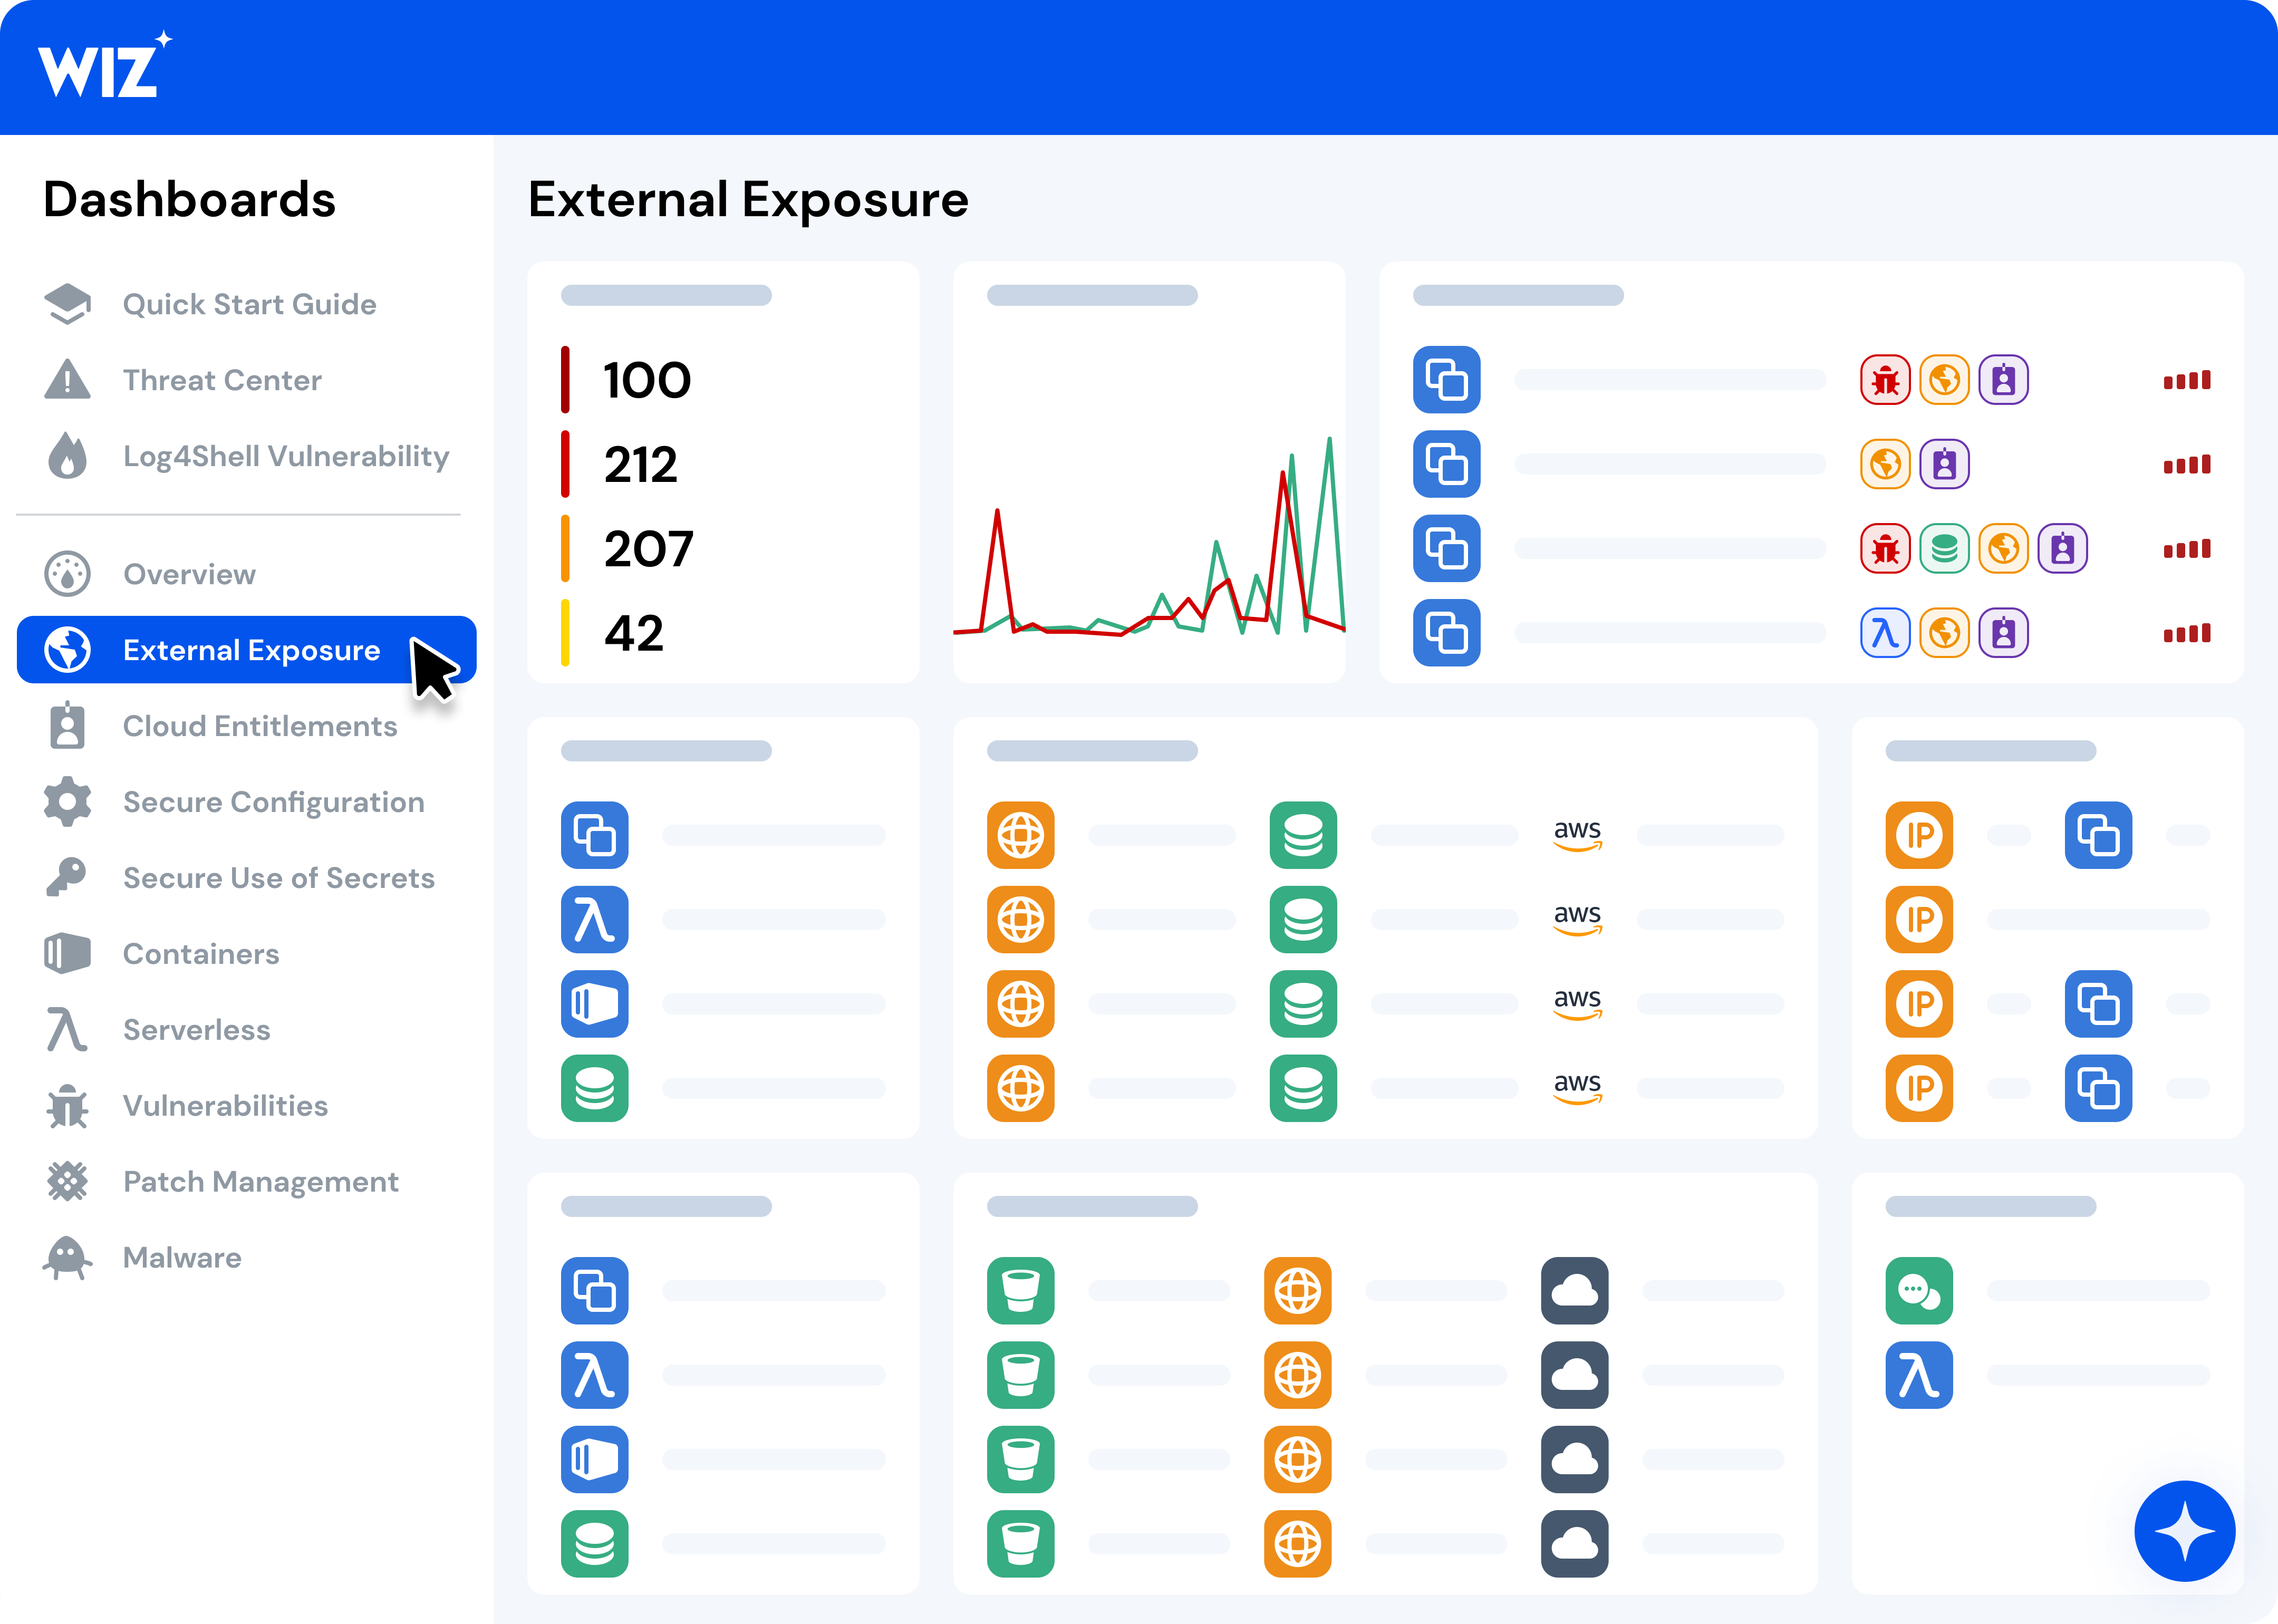Click the green chat bubble icon
Image resolution: width=2278 pixels, height=1624 pixels.
pyautogui.click(x=1919, y=1291)
